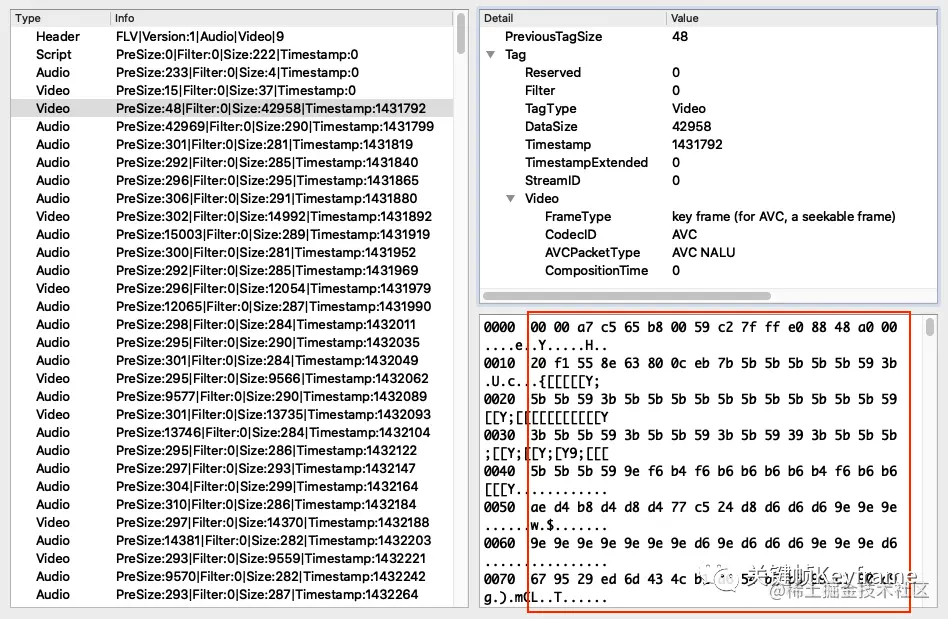
Task: Select Audio row with Timestamp:1431952
Action: [232, 253]
